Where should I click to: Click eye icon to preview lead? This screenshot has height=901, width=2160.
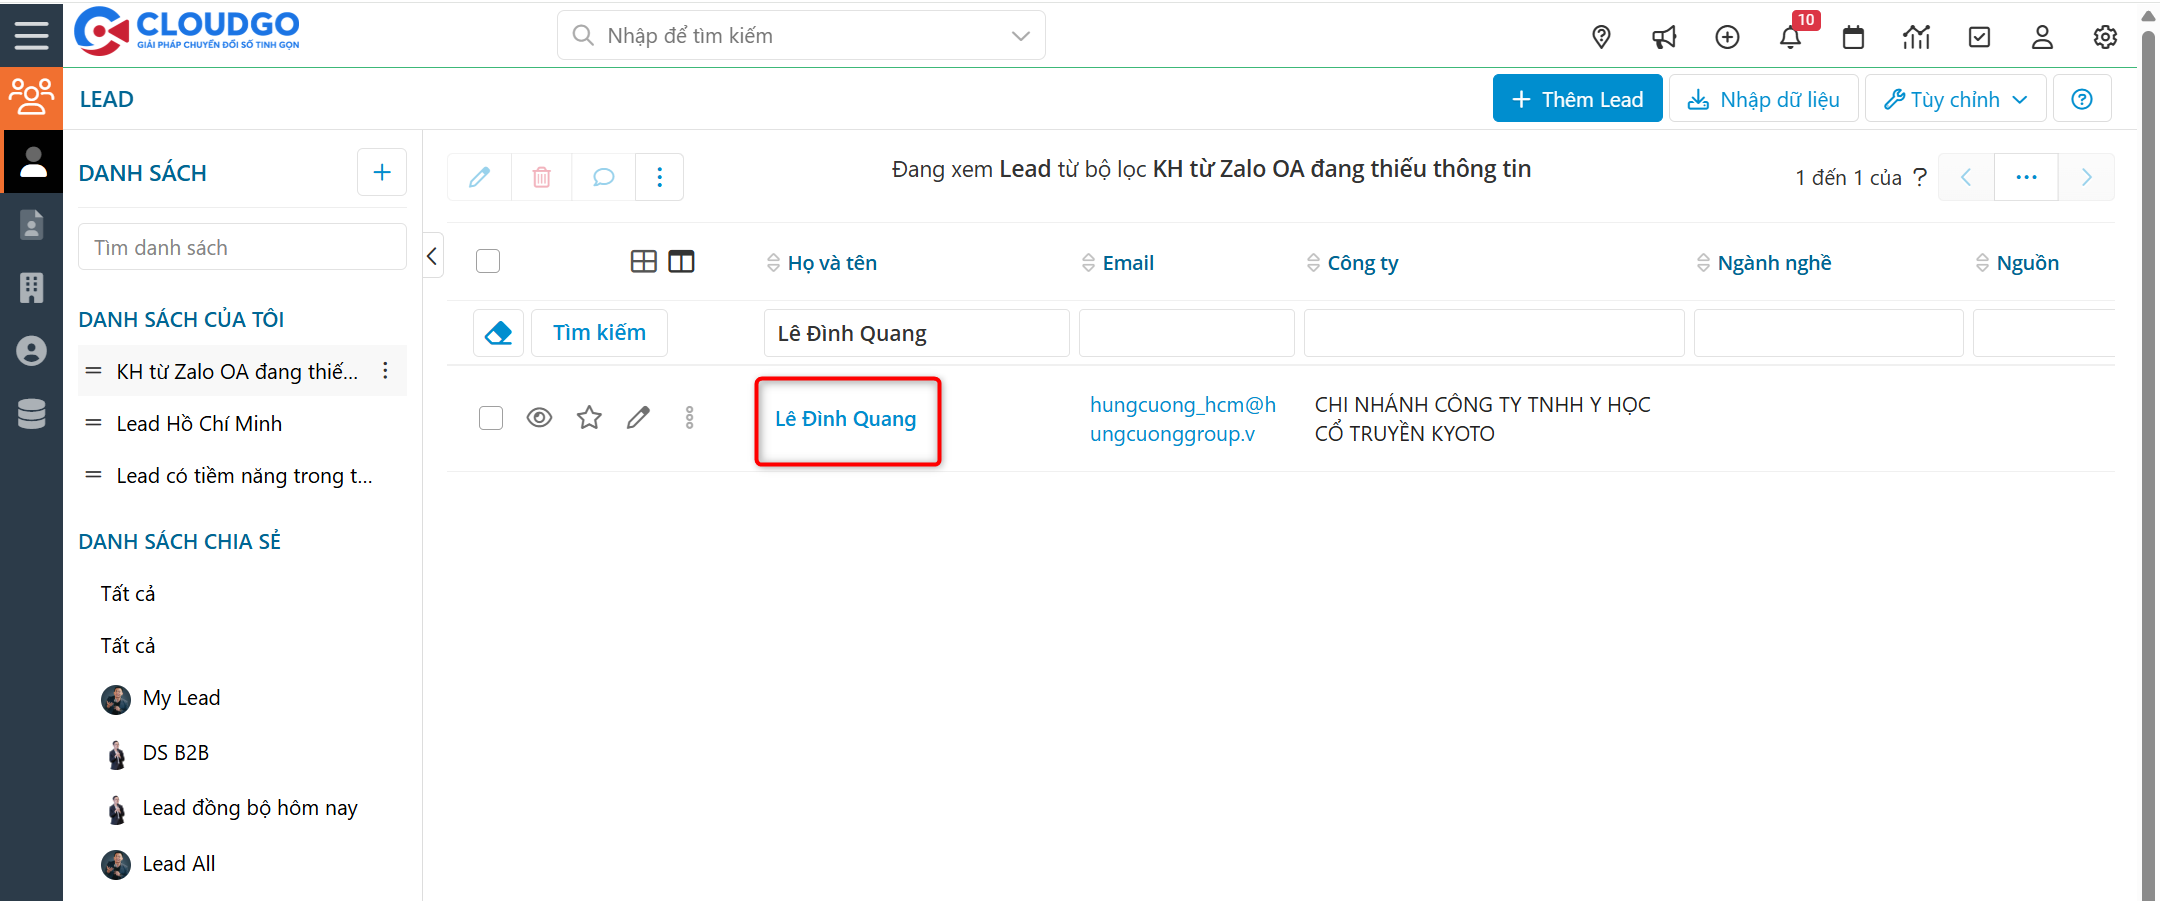(x=539, y=418)
